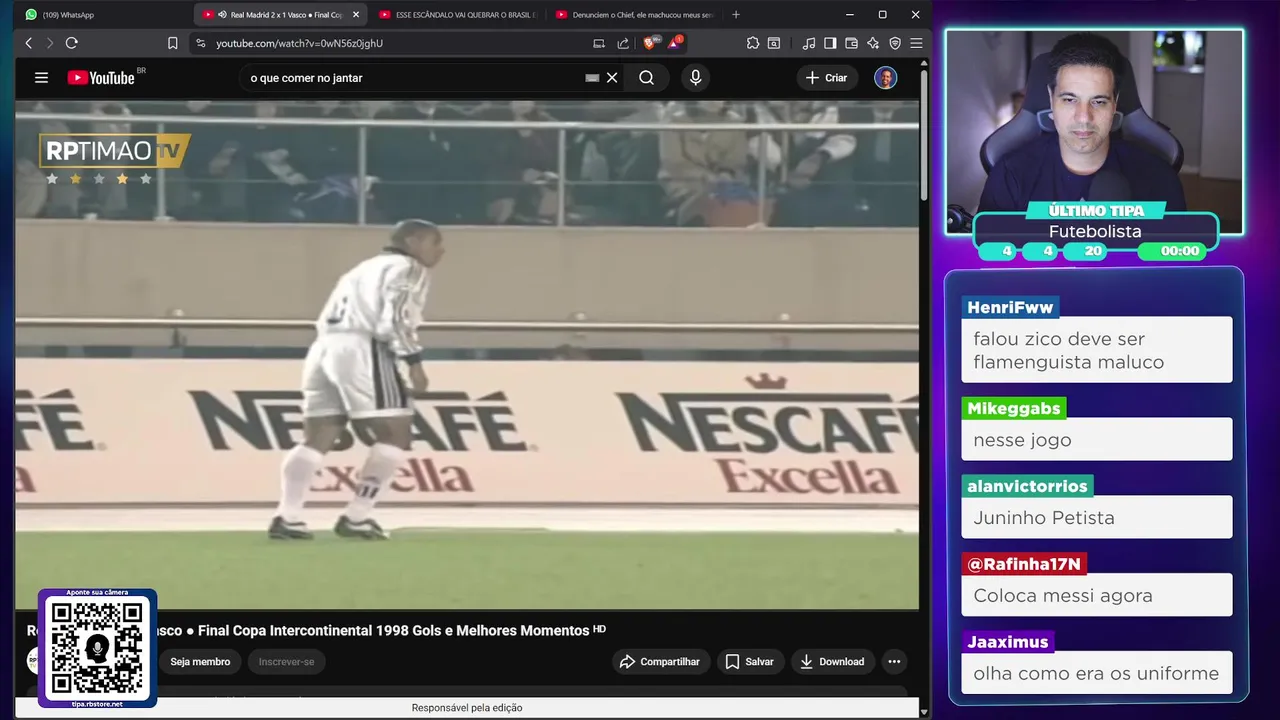Click the QR code image
The image size is (1280, 720).
click(x=97, y=648)
